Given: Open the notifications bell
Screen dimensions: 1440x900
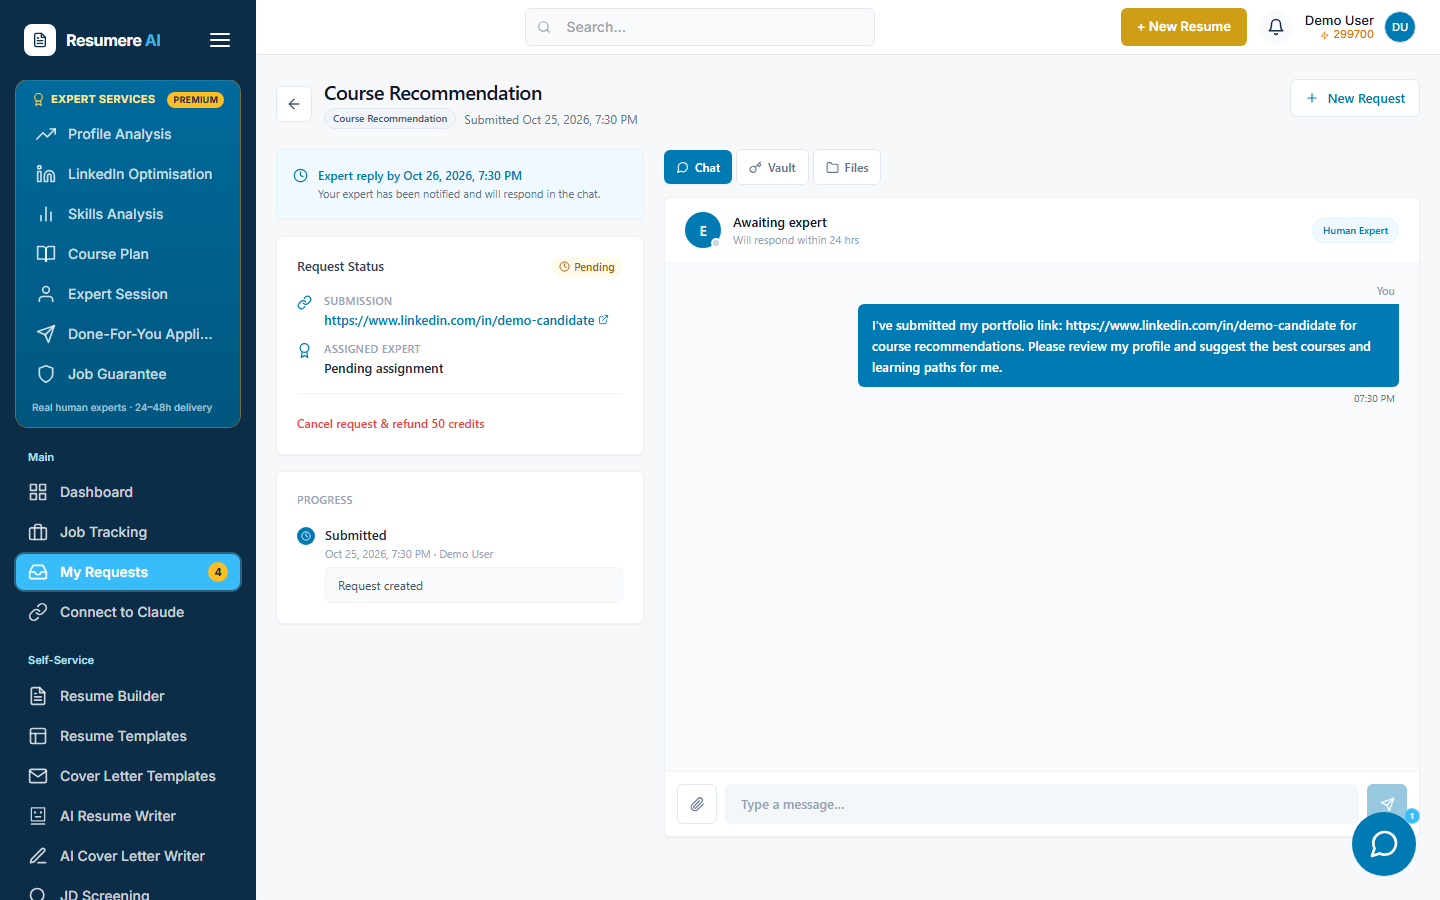Looking at the screenshot, I should (1276, 27).
